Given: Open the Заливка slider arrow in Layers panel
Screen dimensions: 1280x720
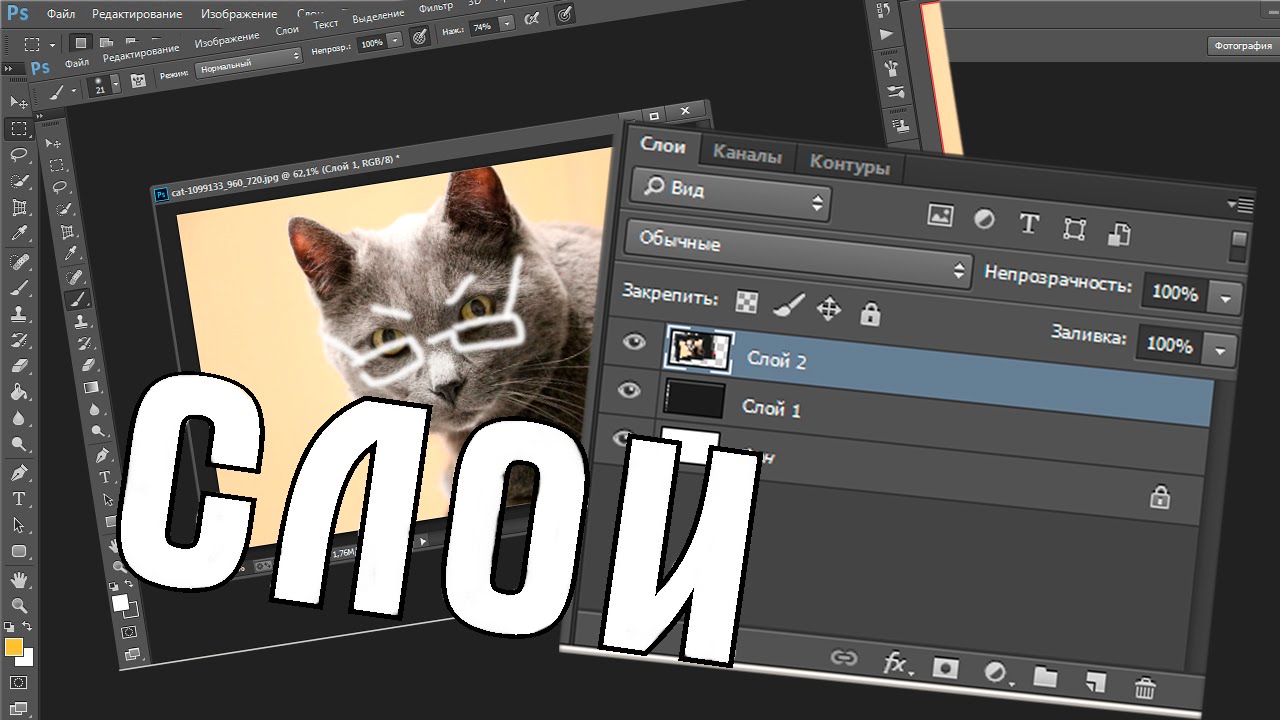Looking at the screenshot, I should click(1219, 350).
